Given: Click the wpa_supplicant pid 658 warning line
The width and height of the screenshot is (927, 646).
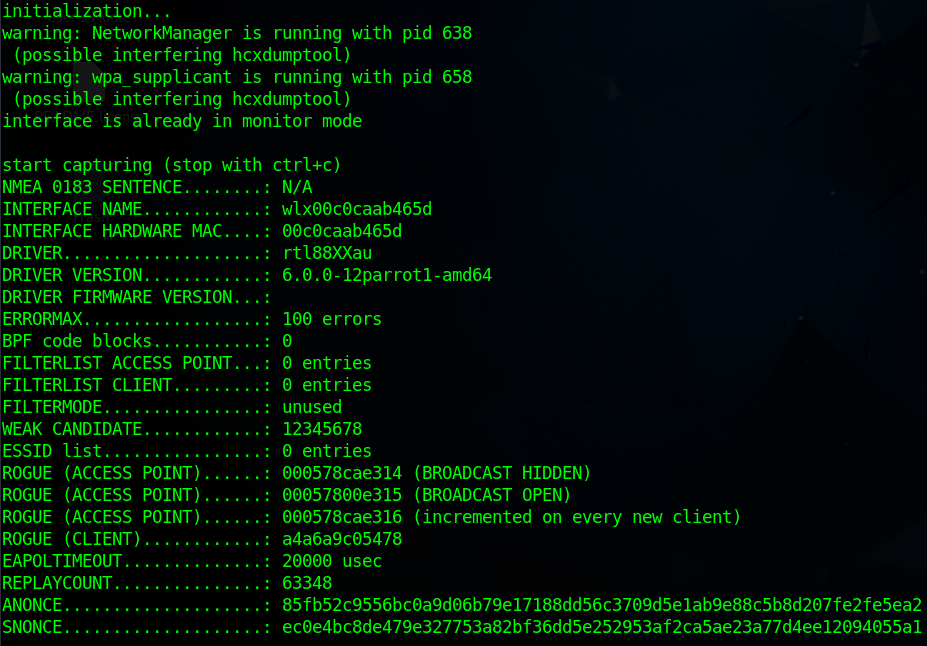Looking at the screenshot, I should click(237, 77).
